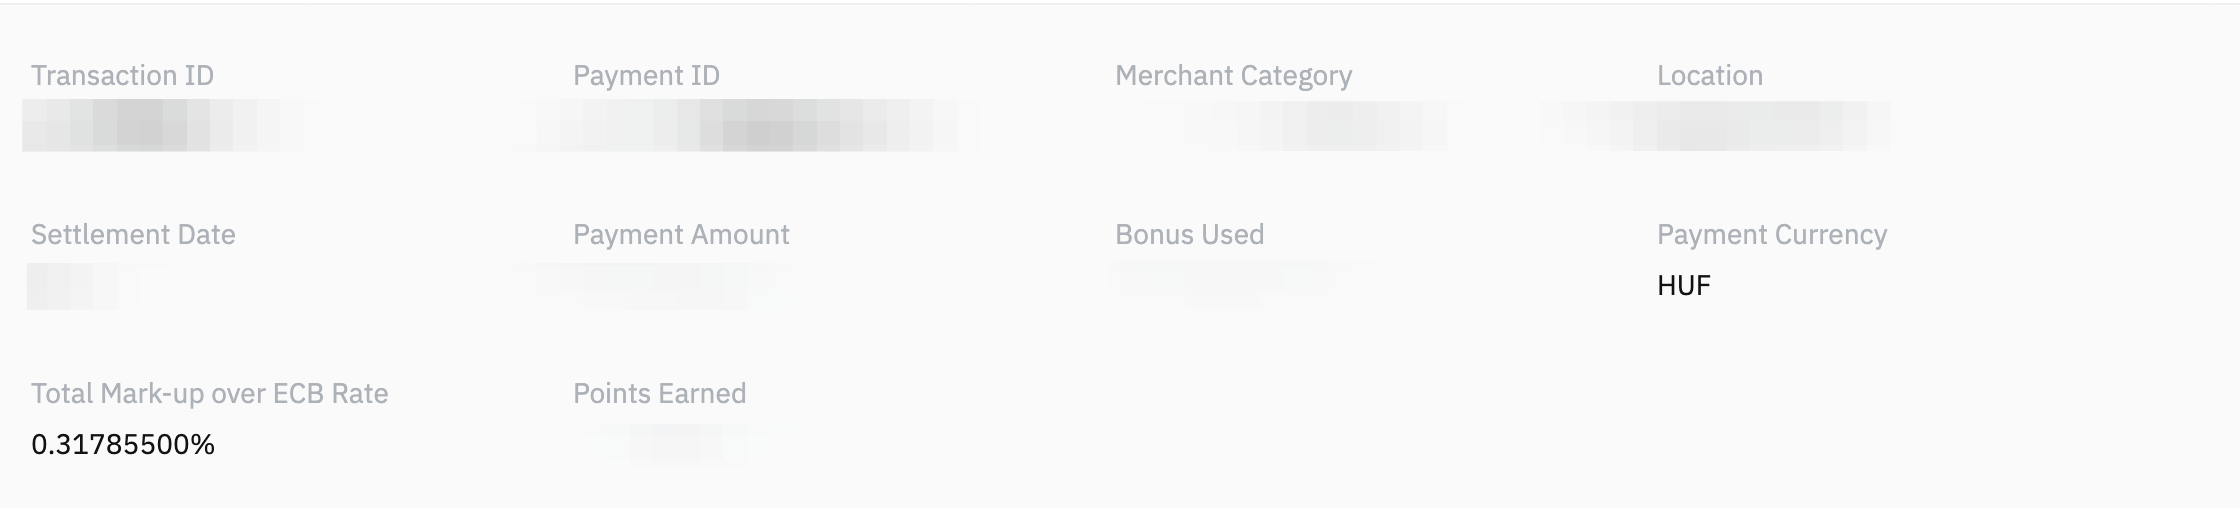Select the blurred Payment Amount value

coord(652,286)
